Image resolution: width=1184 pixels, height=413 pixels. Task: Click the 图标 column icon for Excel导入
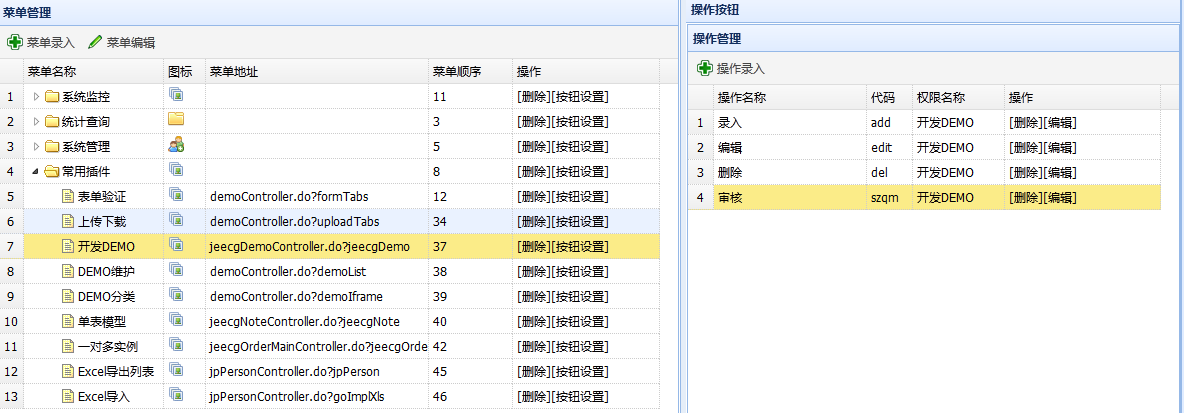pos(176,394)
